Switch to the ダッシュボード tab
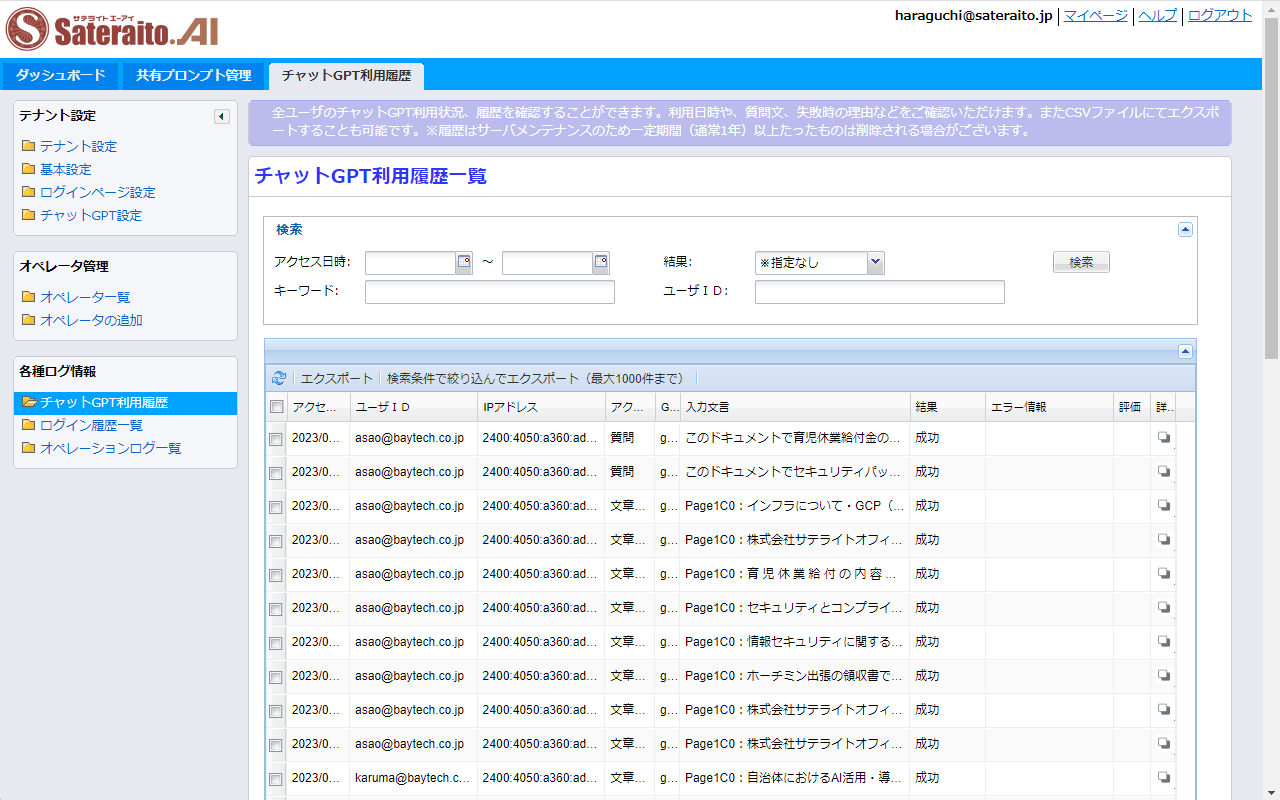This screenshot has width=1280, height=800. pyautogui.click(x=59, y=75)
